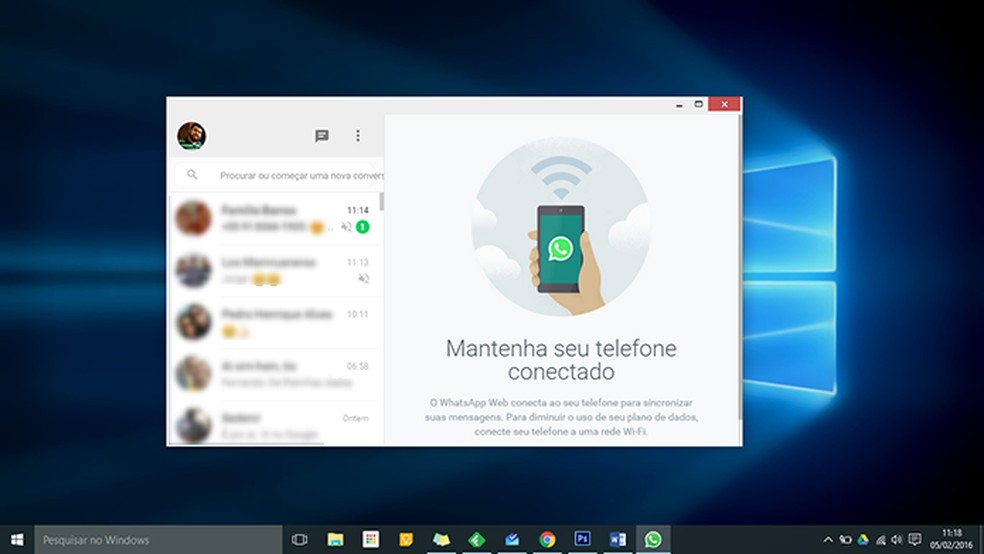This screenshot has width=984, height=554.
Task: Maximize the WhatsApp window
Action: [x=698, y=104]
